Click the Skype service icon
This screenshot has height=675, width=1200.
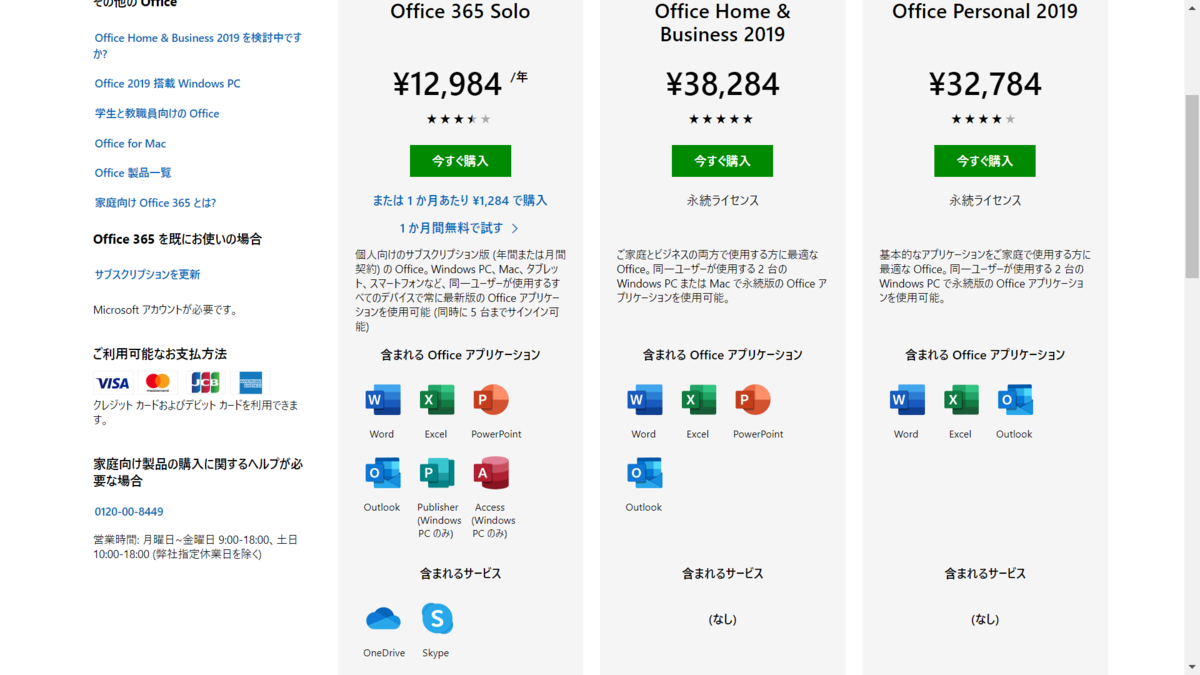coord(437,619)
